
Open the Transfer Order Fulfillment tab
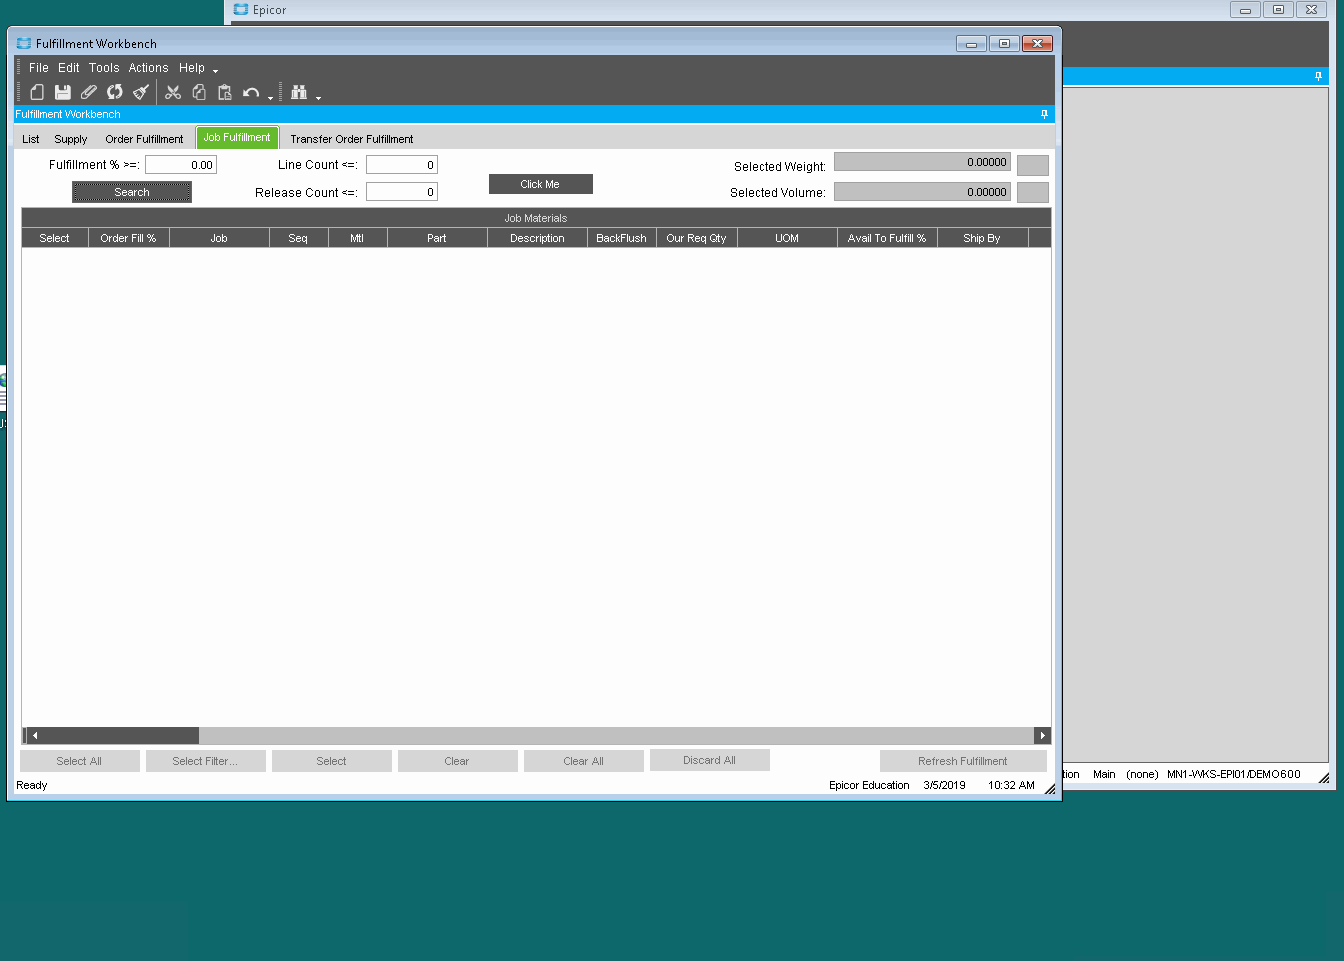(x=352, y=139)
